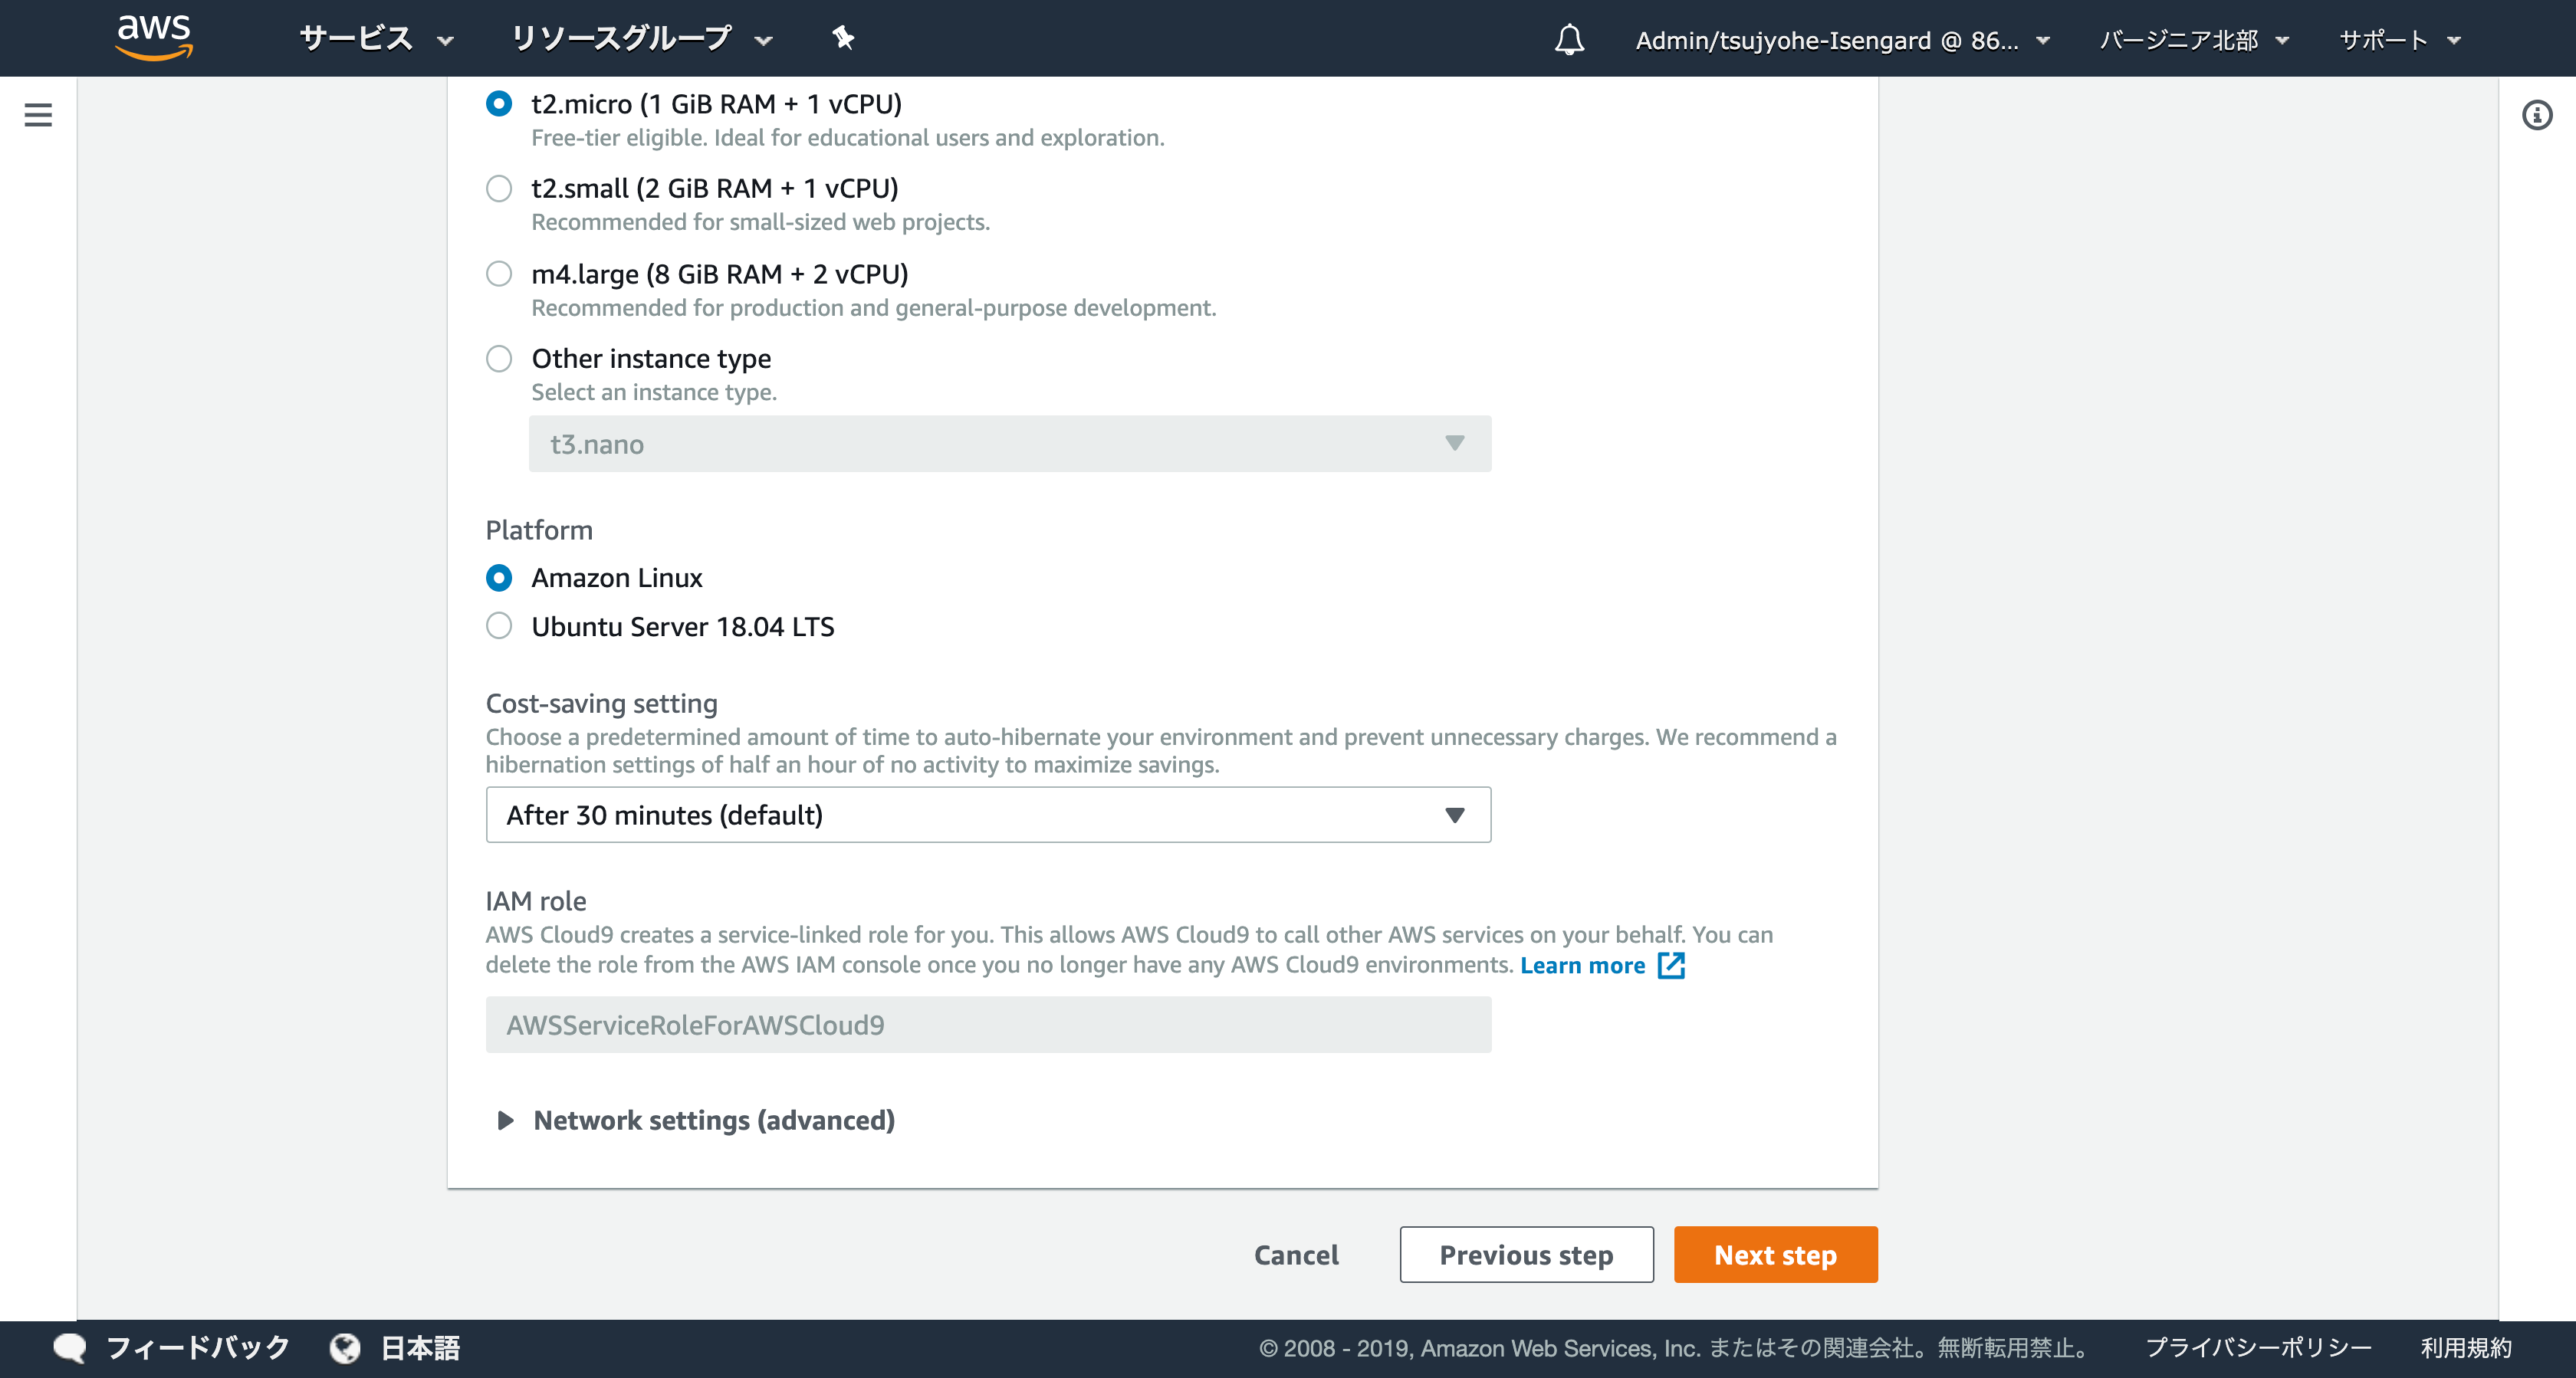Click 'Select an instance type.' text

[654, 392]
